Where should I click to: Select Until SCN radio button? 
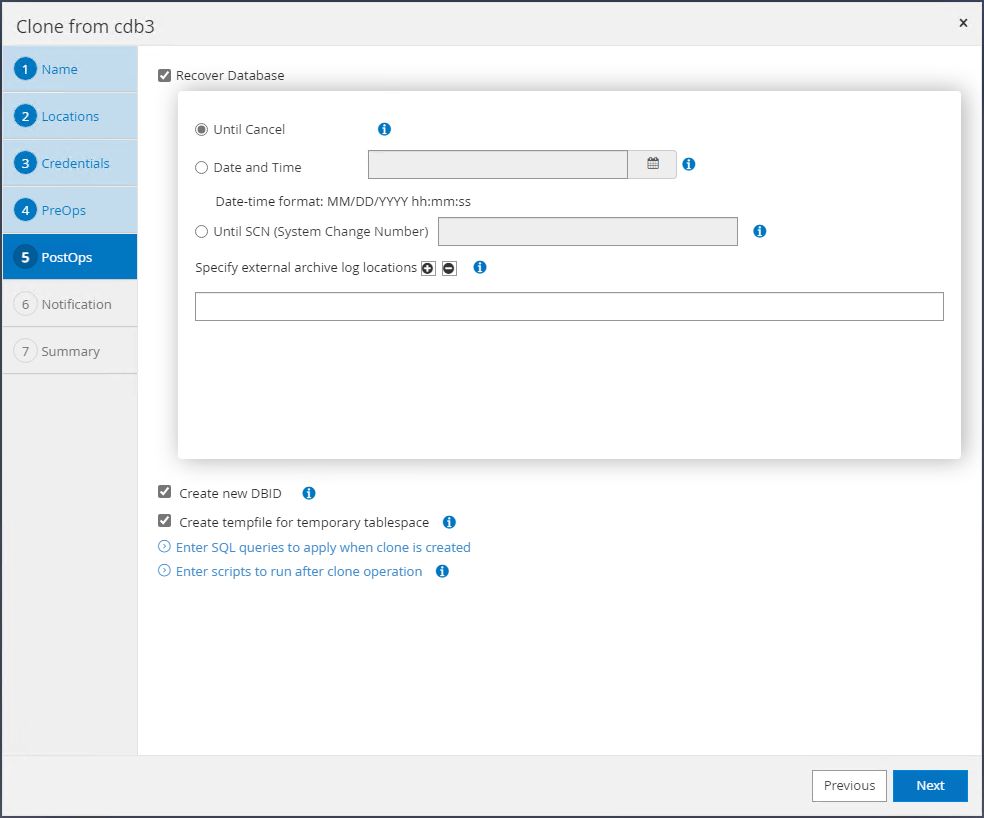202,232
